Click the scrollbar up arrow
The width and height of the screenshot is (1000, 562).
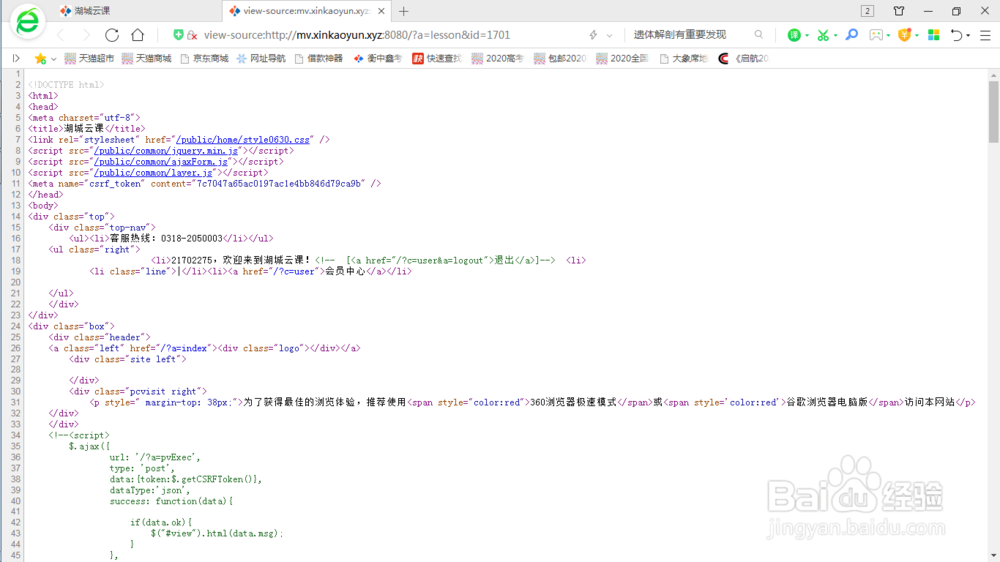(994, 75)
